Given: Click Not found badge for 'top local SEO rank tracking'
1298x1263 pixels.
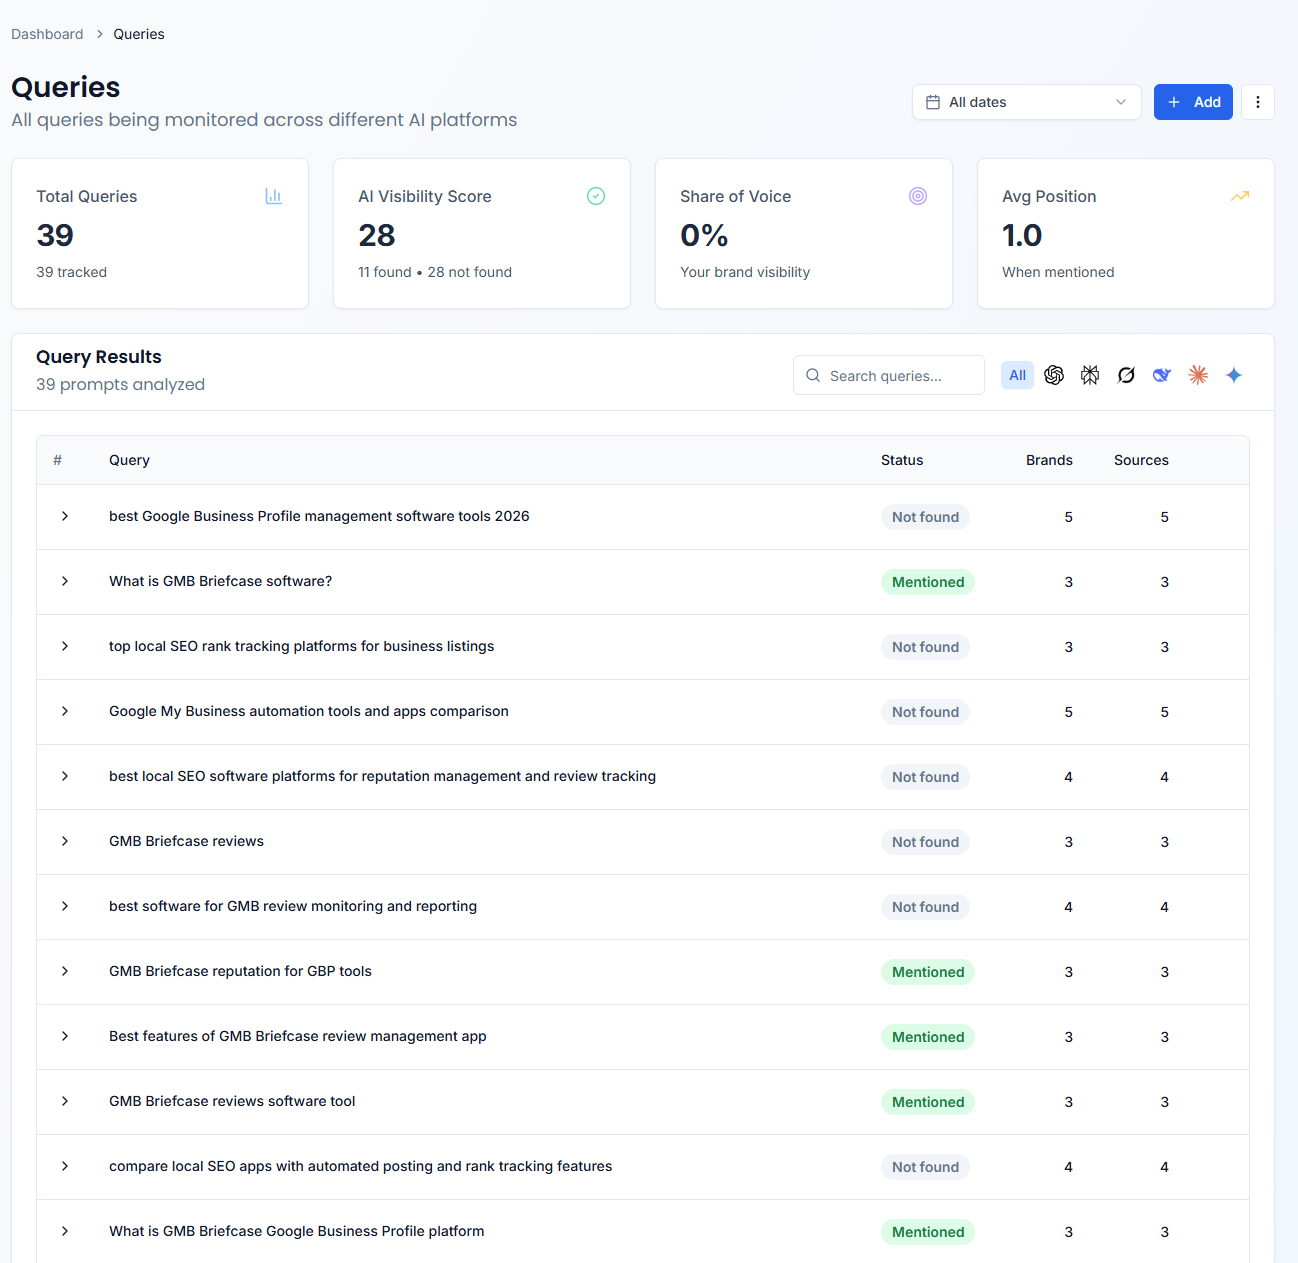Looking at the screenshot, I should point(925,647).
